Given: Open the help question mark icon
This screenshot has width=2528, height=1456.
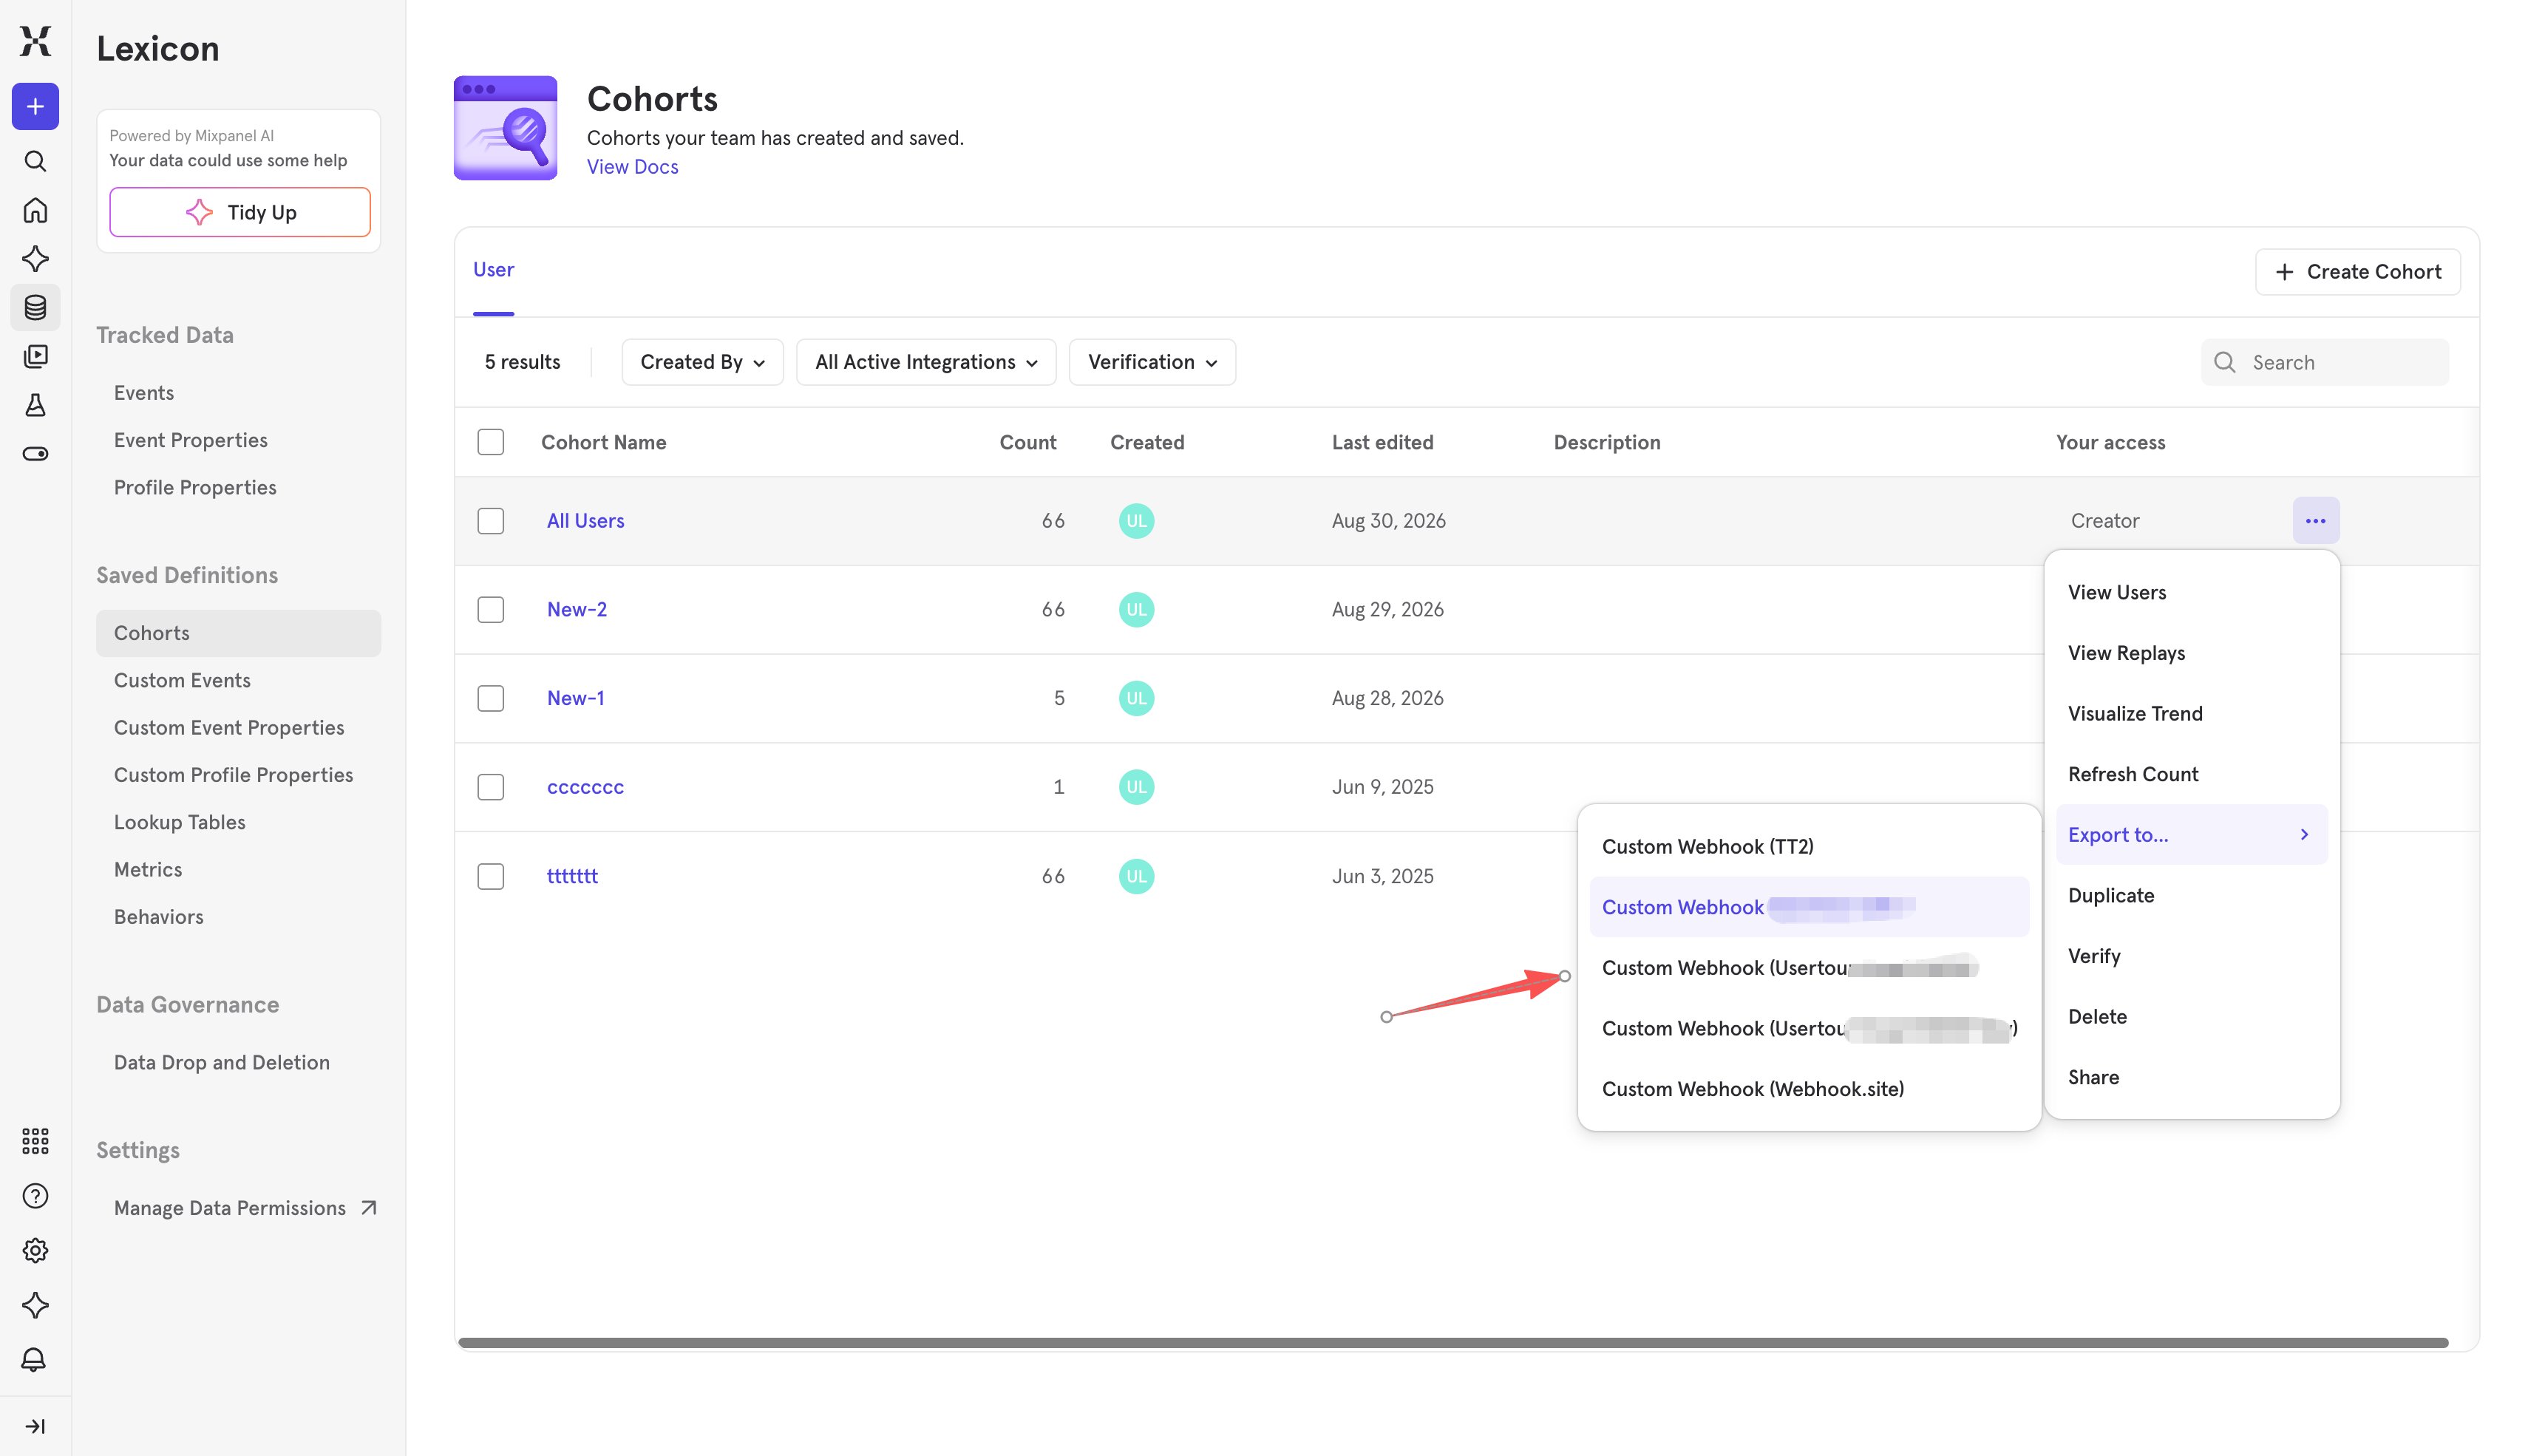Looking at the screenshot, I should click(35, 1196).
